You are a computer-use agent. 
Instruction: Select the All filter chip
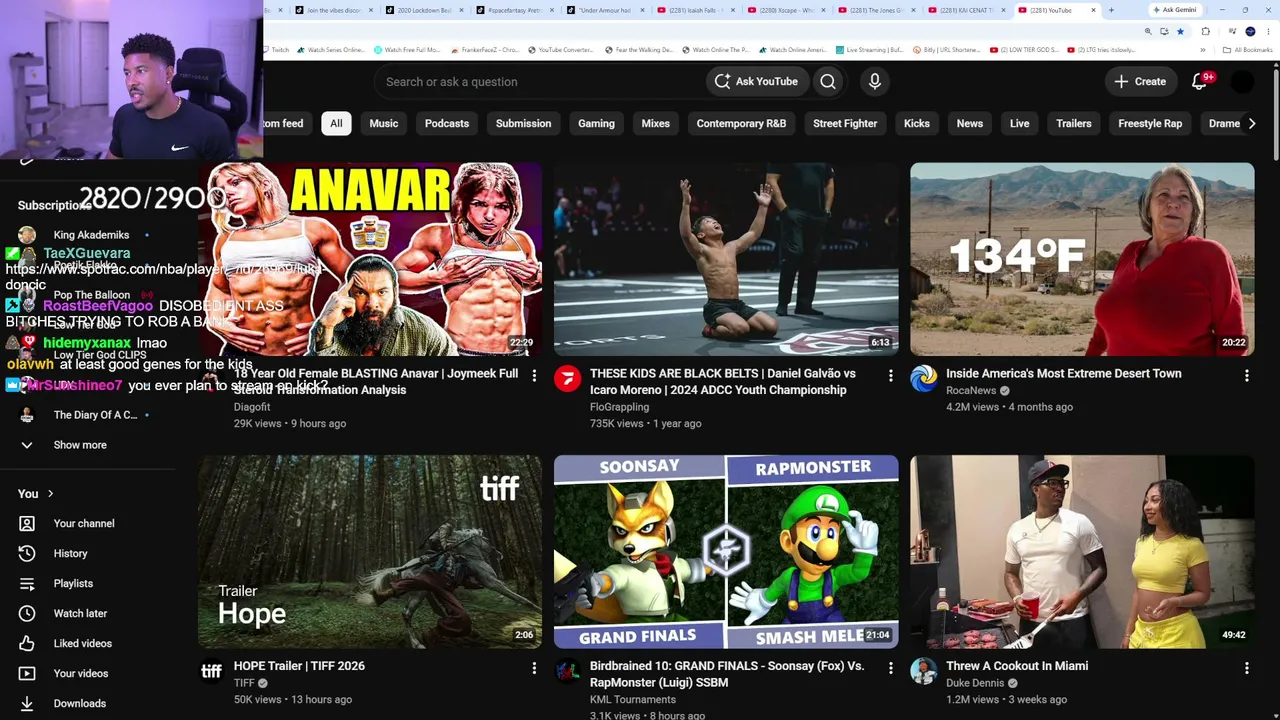point(336,123)
